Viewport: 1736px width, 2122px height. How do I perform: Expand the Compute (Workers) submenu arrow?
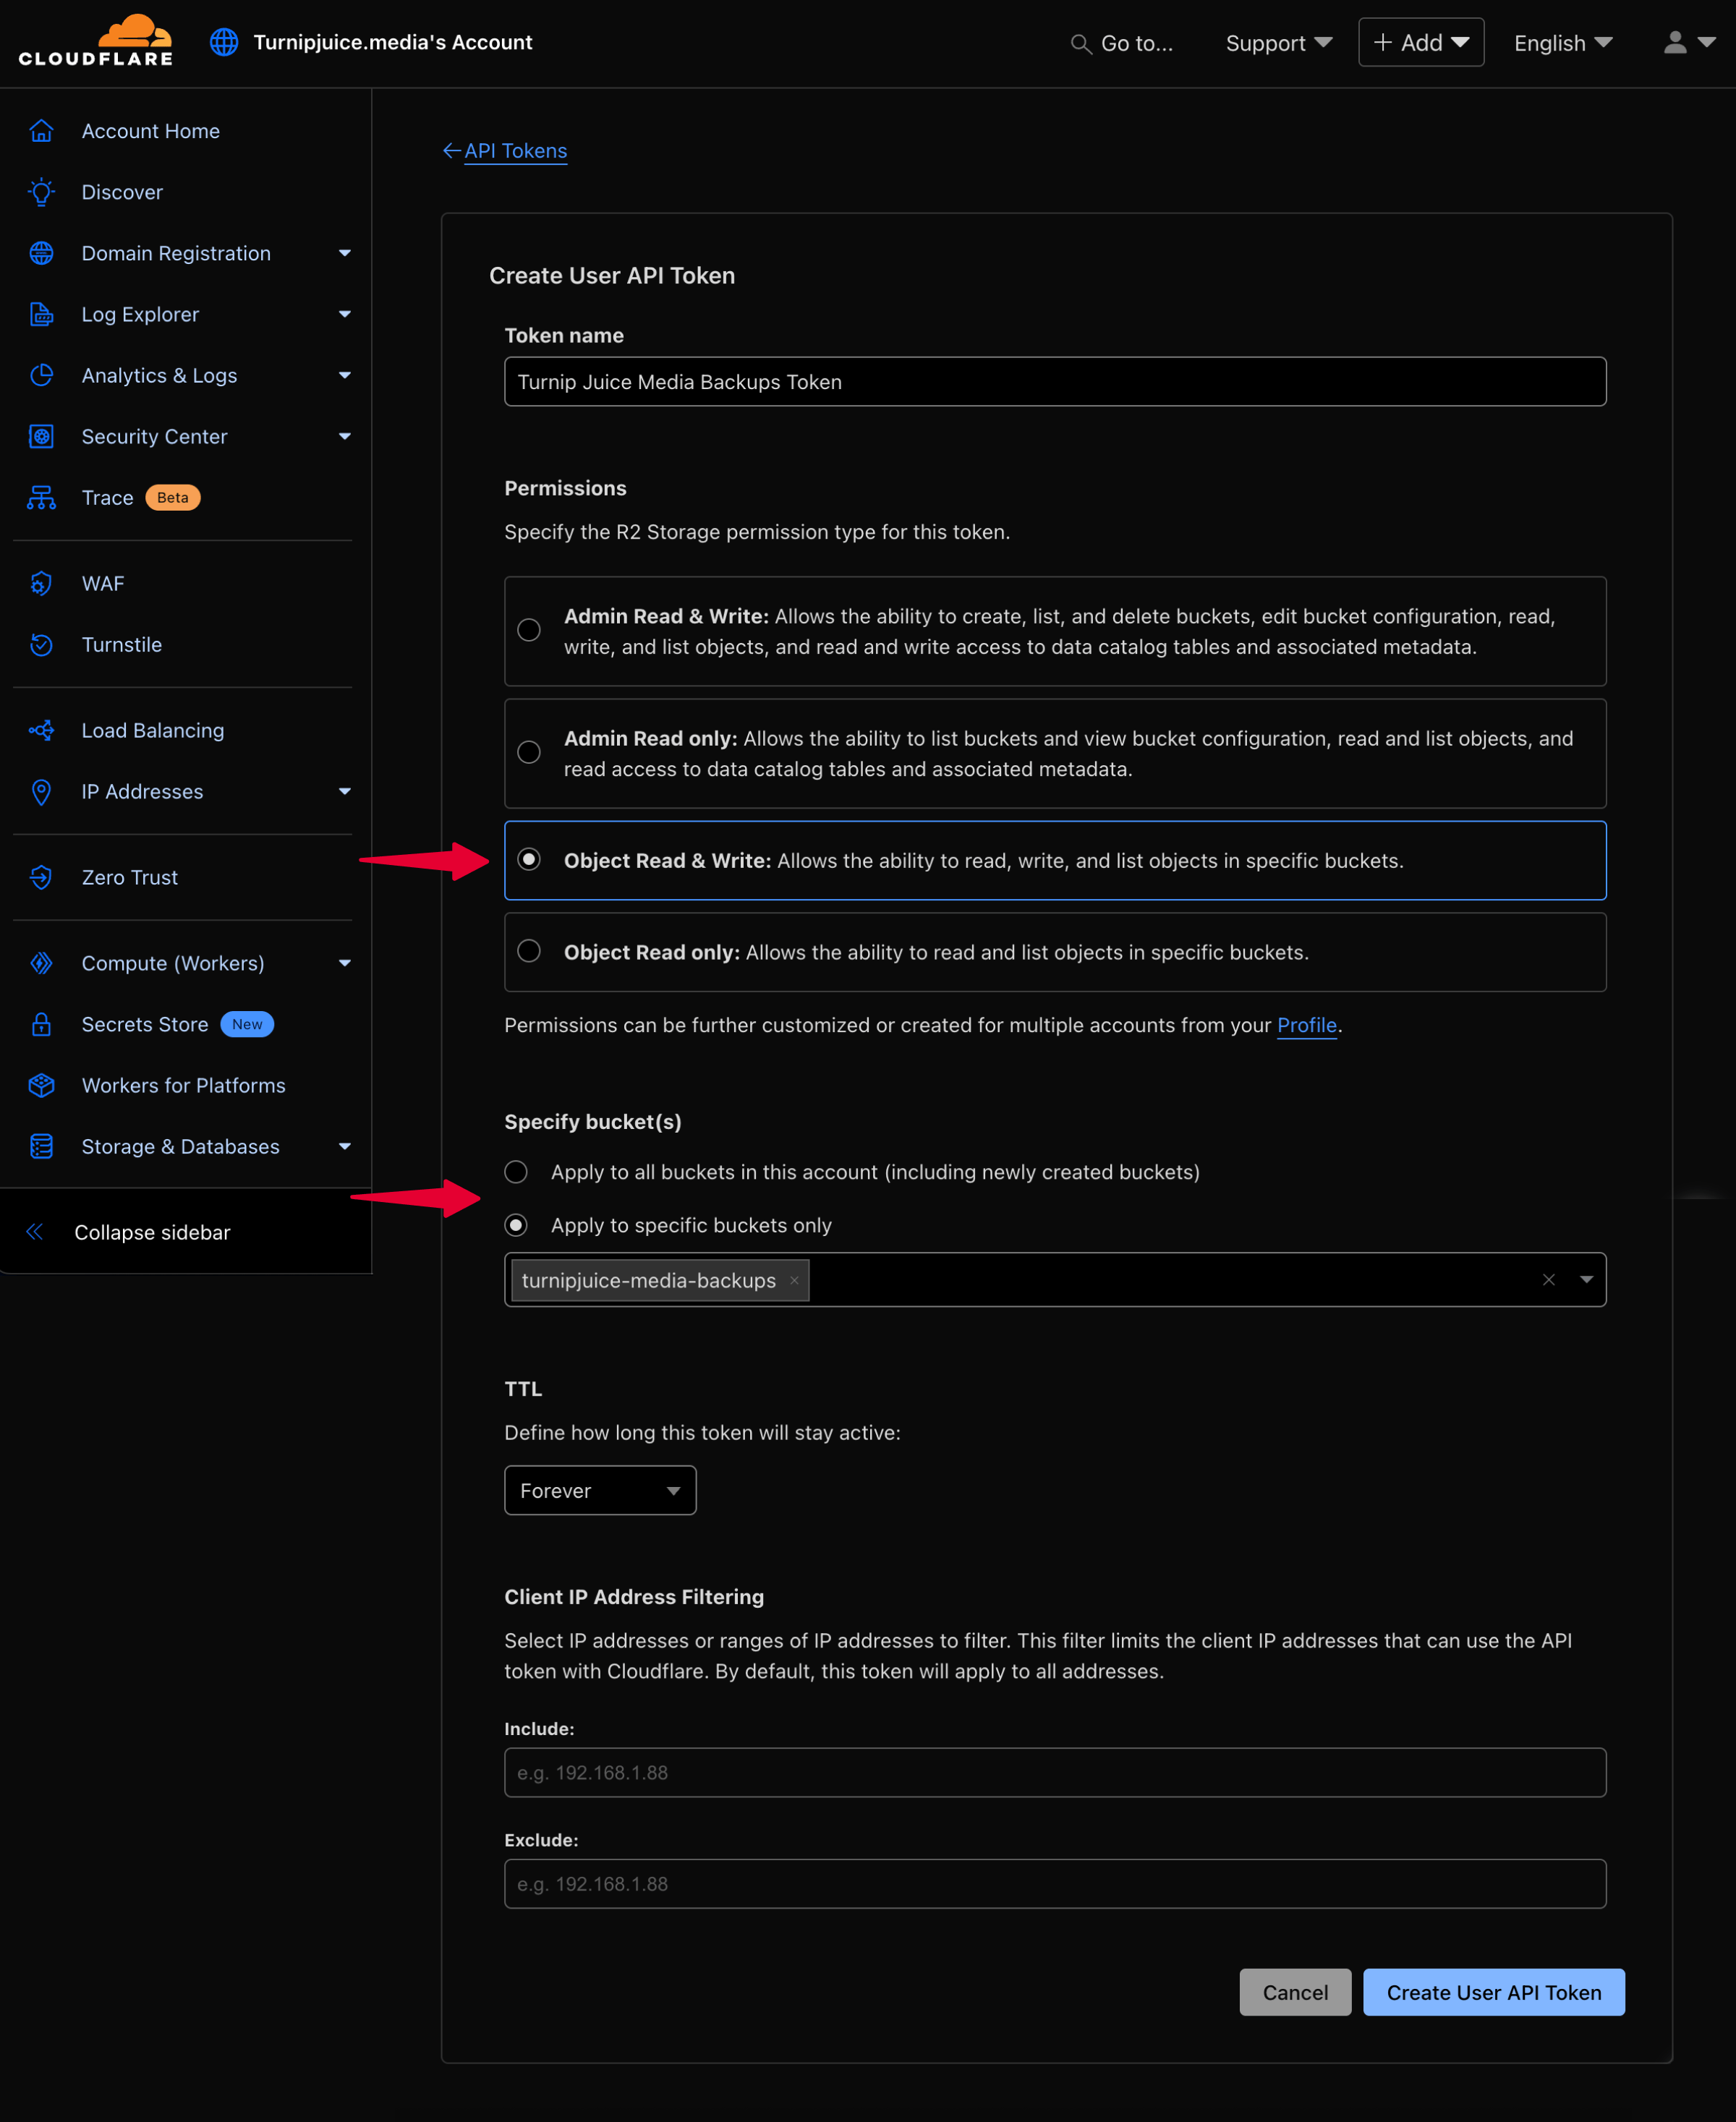coord(345,963)
